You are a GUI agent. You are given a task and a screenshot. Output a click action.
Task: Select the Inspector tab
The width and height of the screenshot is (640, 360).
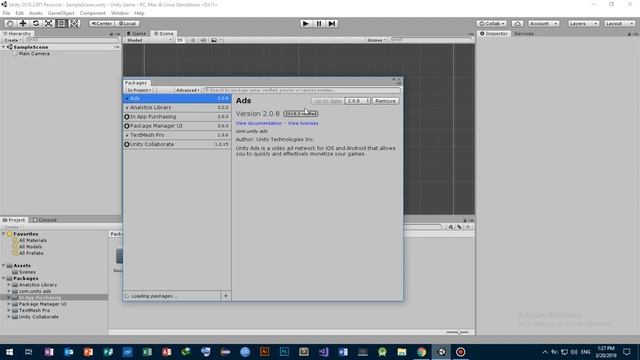coord(494,33)
